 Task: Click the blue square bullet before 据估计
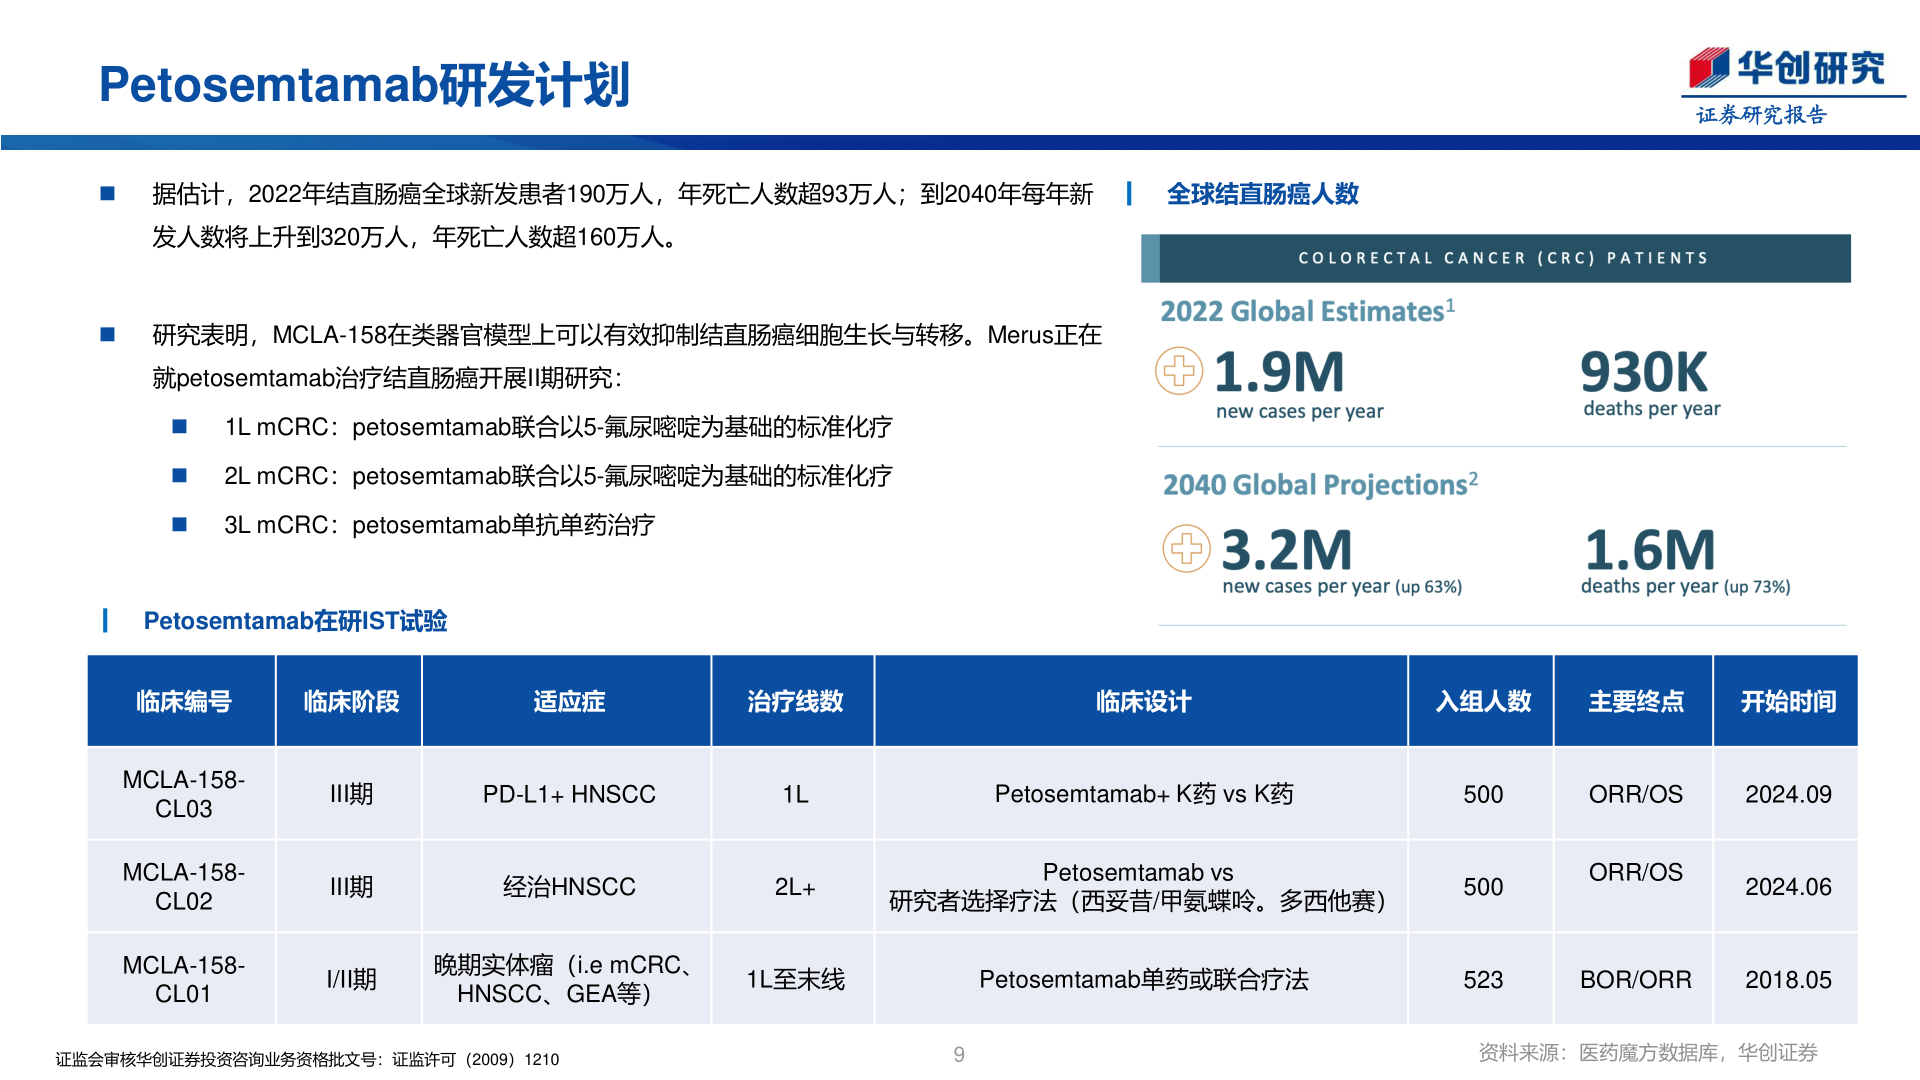pos(108,194)
